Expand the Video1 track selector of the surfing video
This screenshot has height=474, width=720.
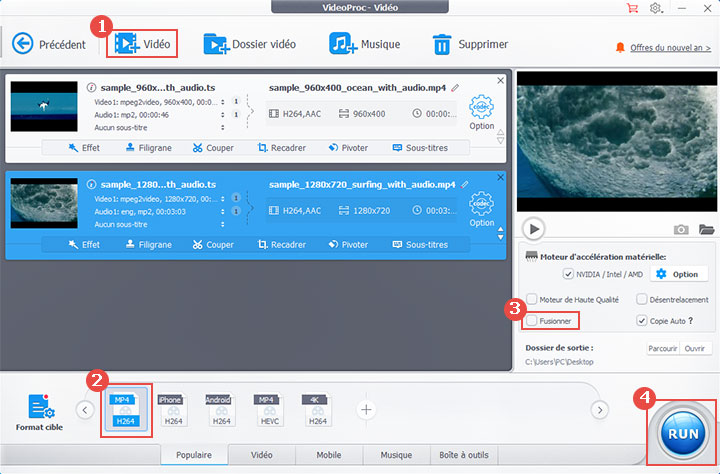click(x=223, y=199)
